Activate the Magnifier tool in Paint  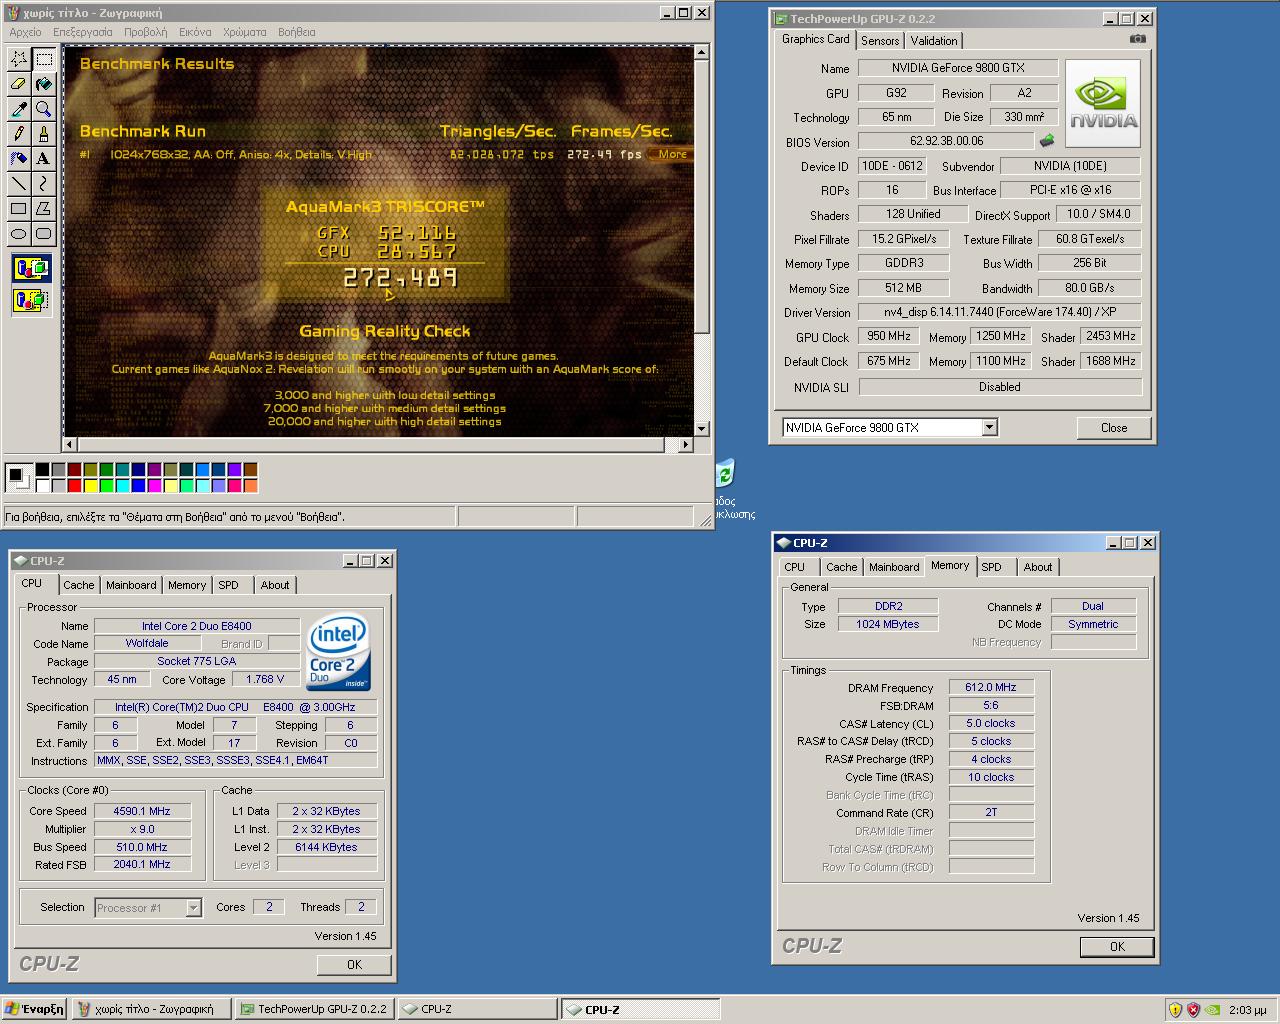[x=44, y=109]
